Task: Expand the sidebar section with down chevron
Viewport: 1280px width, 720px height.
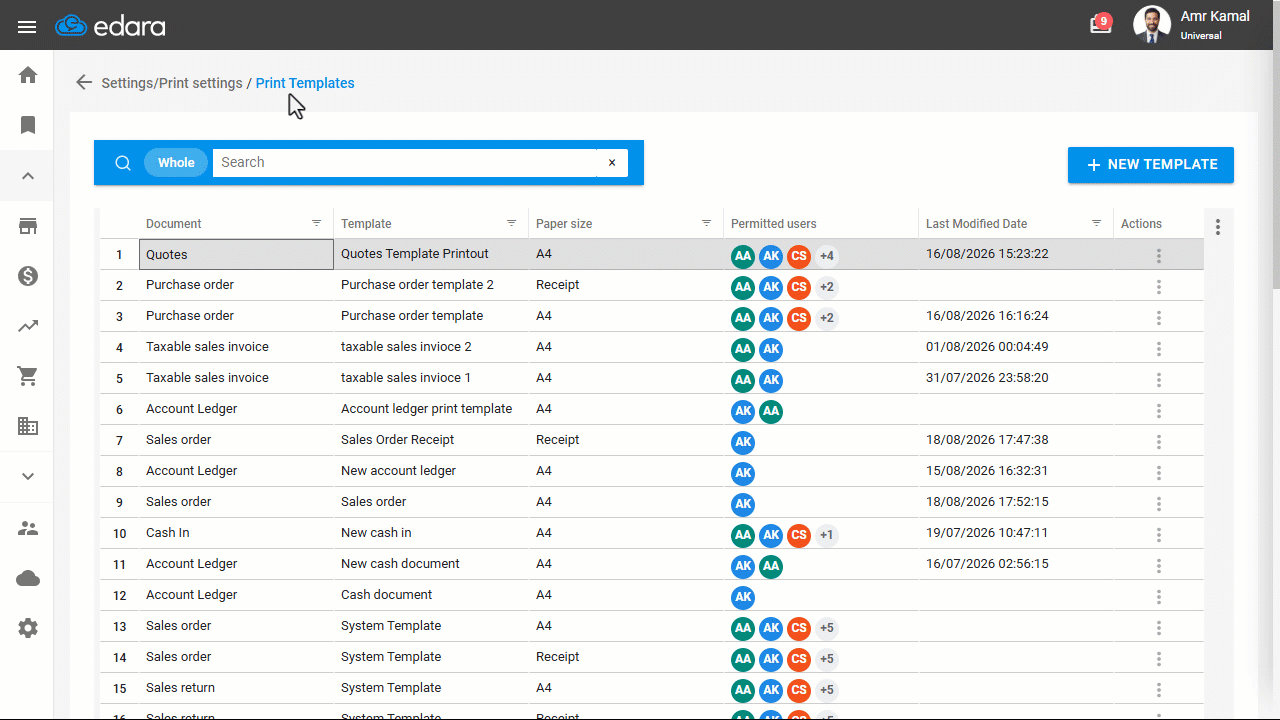Action: pos(28,477)
